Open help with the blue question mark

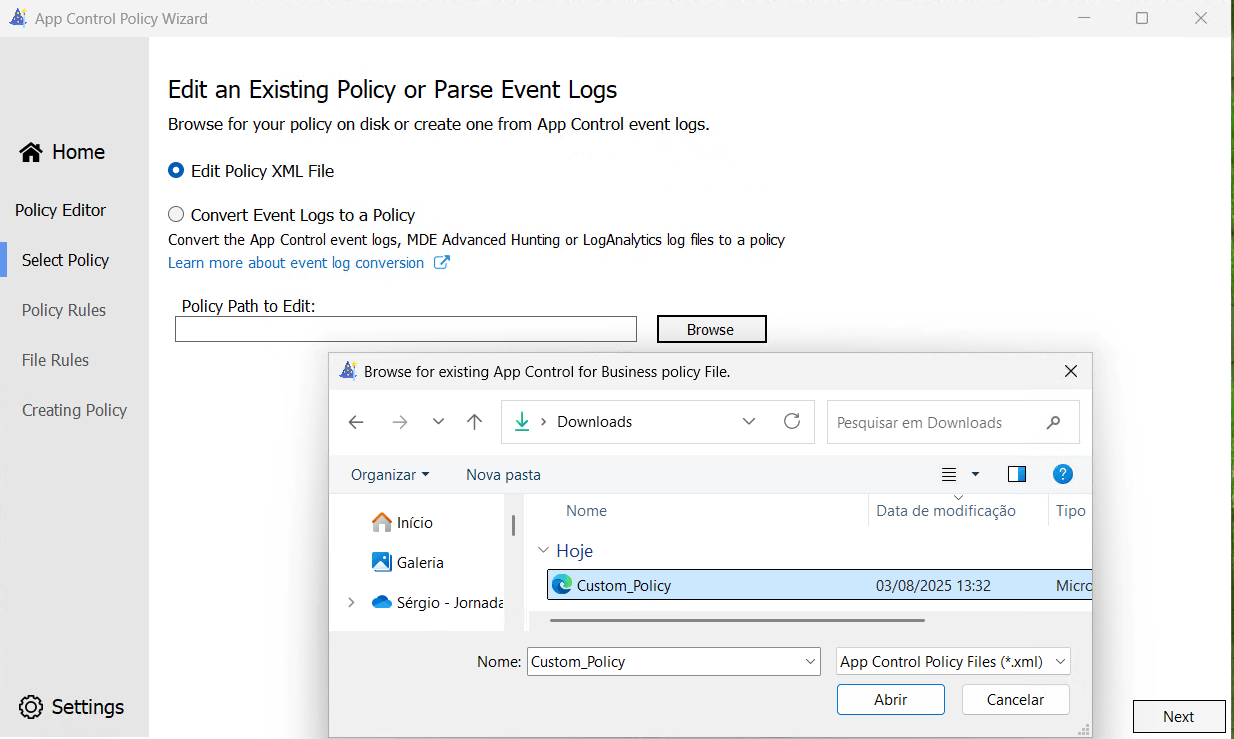pyautogui.click(x=1063, y=474)
